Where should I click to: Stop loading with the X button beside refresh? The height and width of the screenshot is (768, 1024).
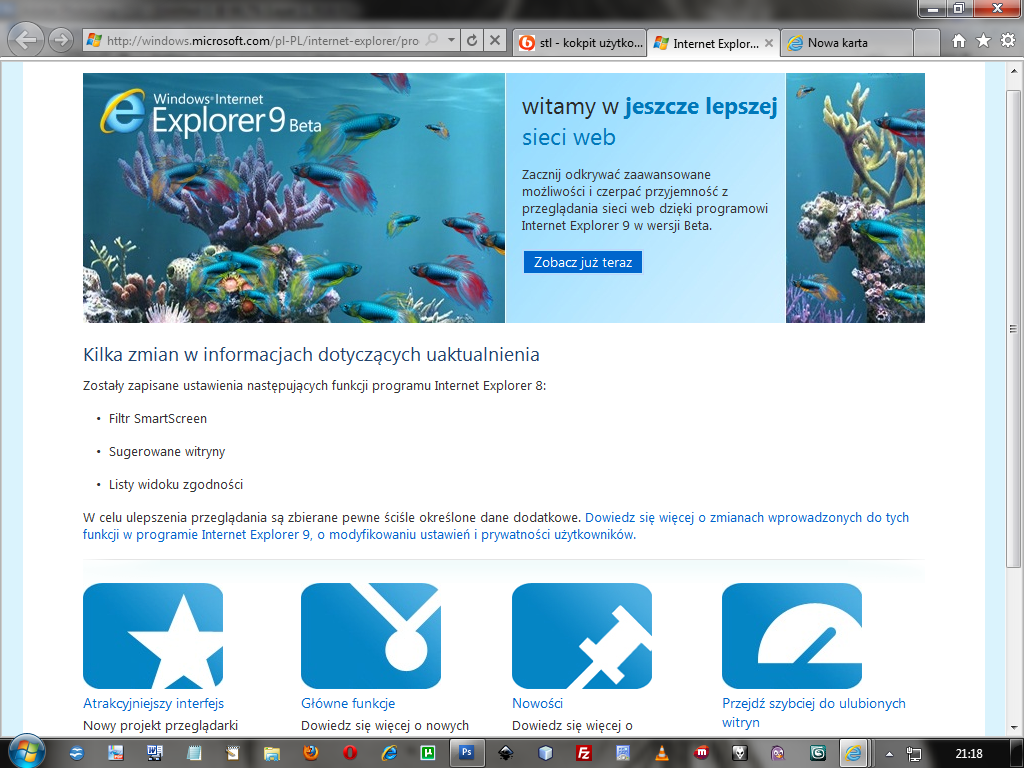[495, 40]
